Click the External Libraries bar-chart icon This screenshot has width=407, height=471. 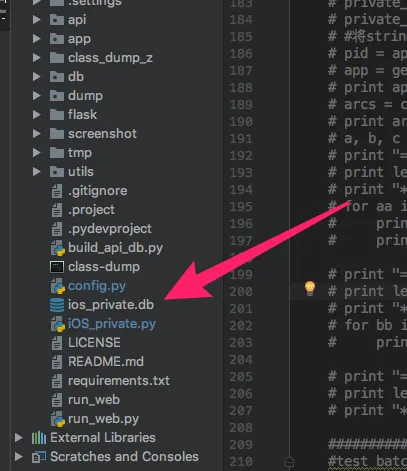click(x=39, y=438)
